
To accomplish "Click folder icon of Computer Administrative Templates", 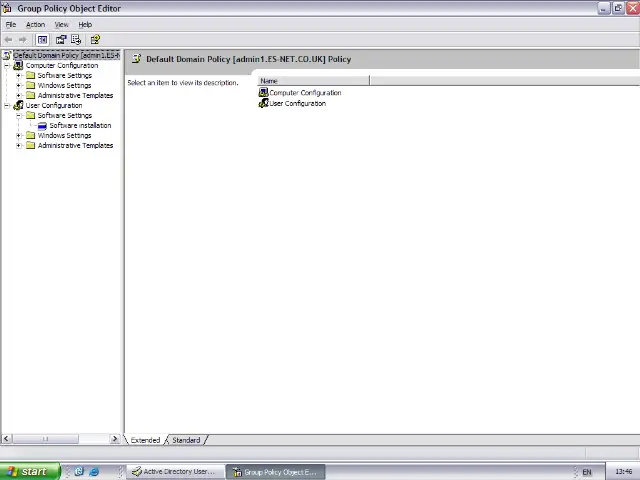I will [31, 95].
